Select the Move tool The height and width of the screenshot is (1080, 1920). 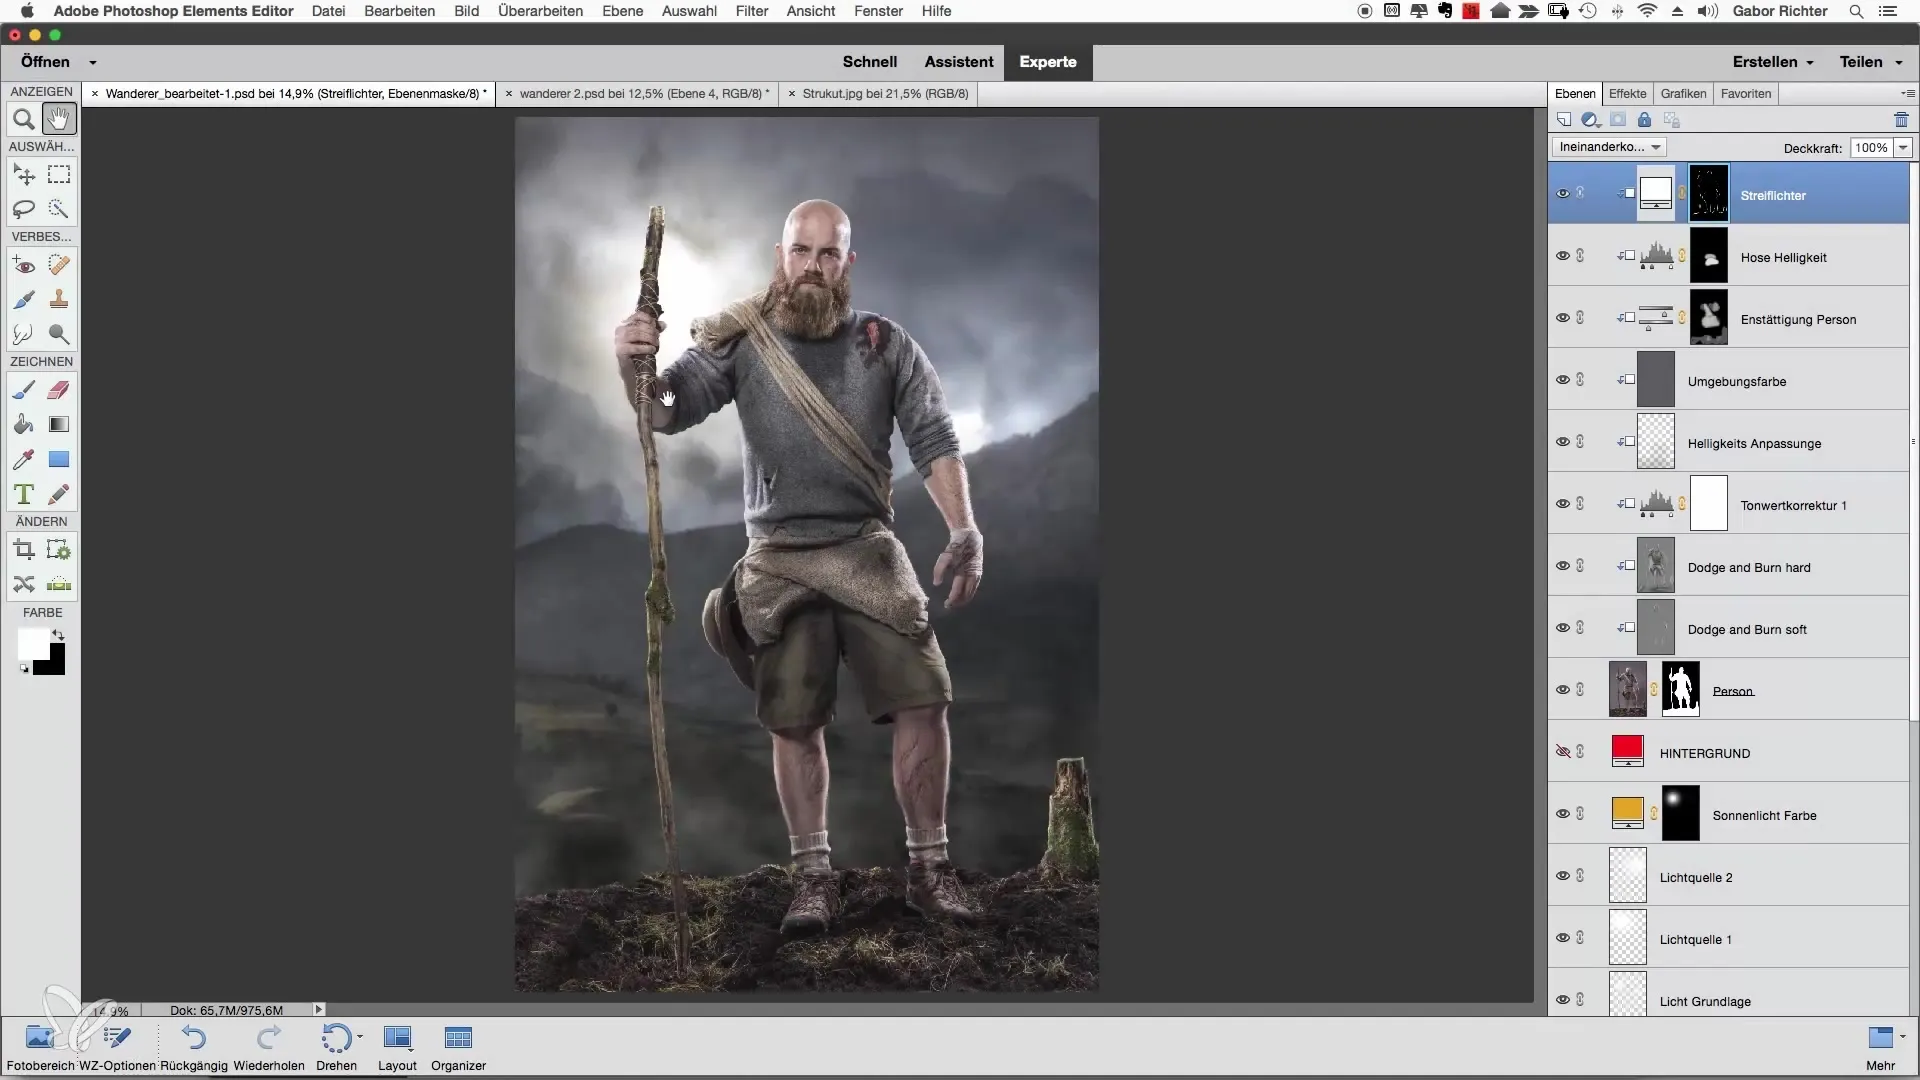coord(24,175)
